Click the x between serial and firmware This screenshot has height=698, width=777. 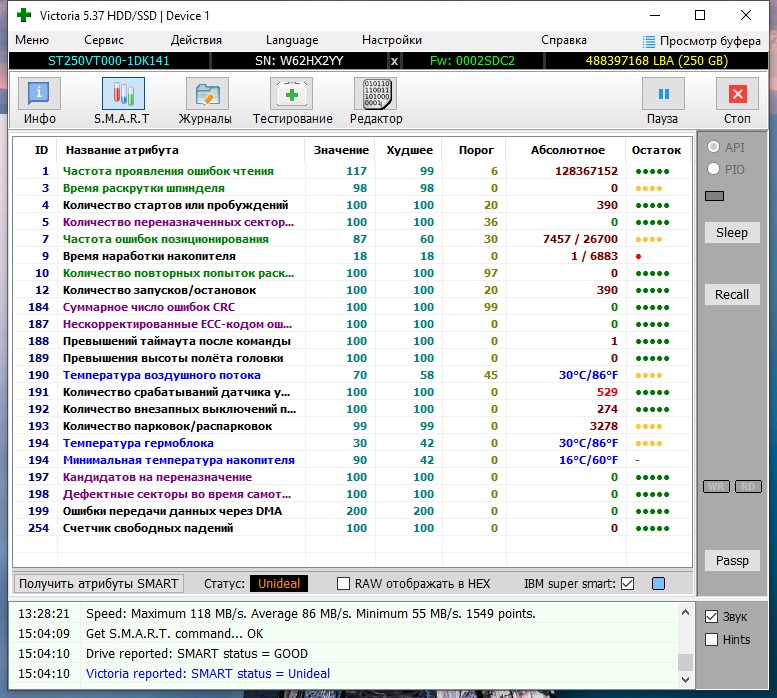[x=394, y=61]
